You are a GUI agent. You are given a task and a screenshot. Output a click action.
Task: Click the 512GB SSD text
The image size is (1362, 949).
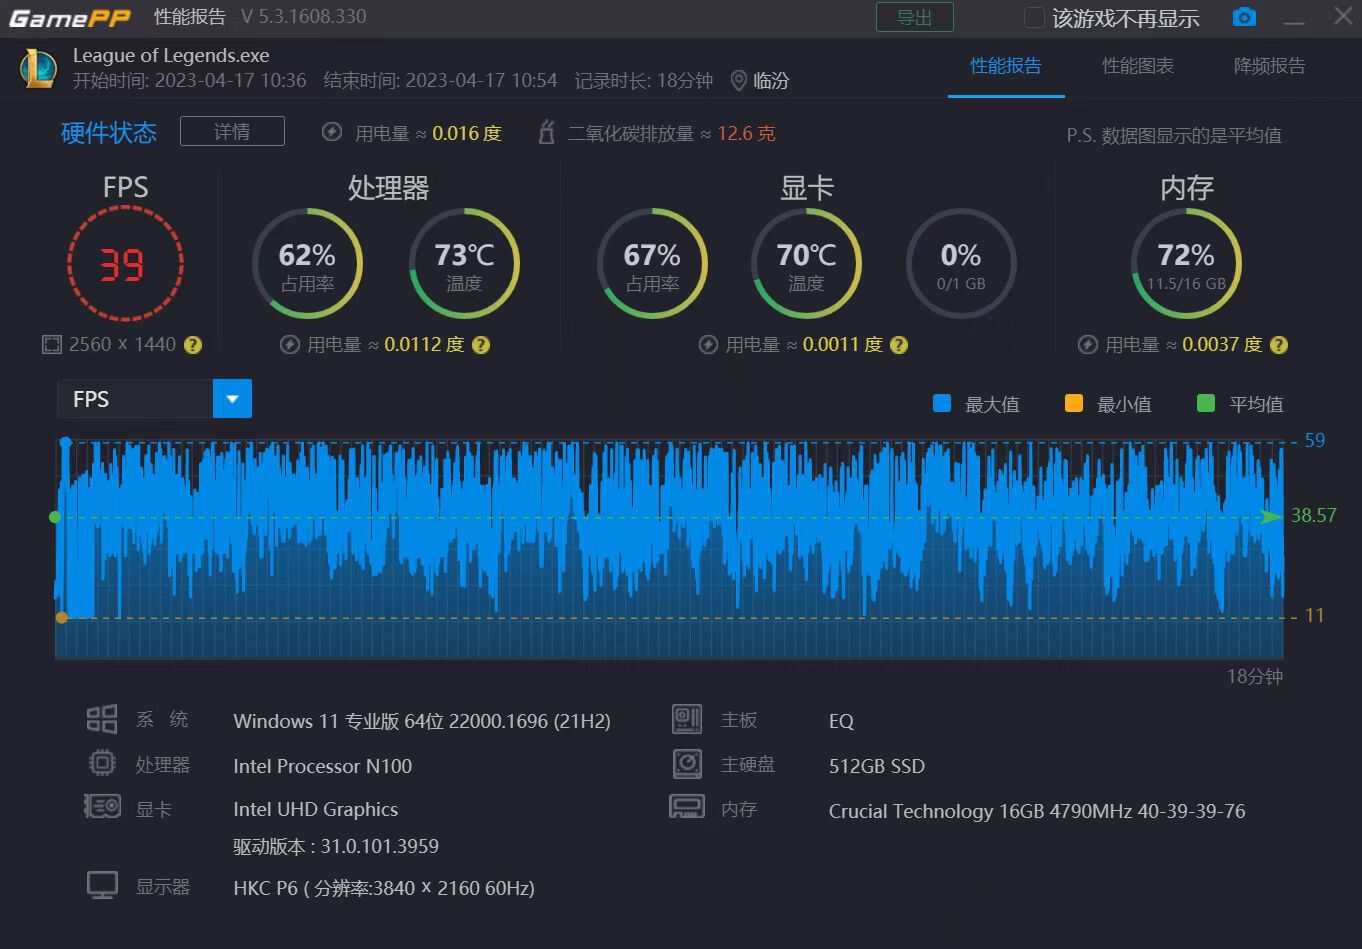(x=877, y=766)
